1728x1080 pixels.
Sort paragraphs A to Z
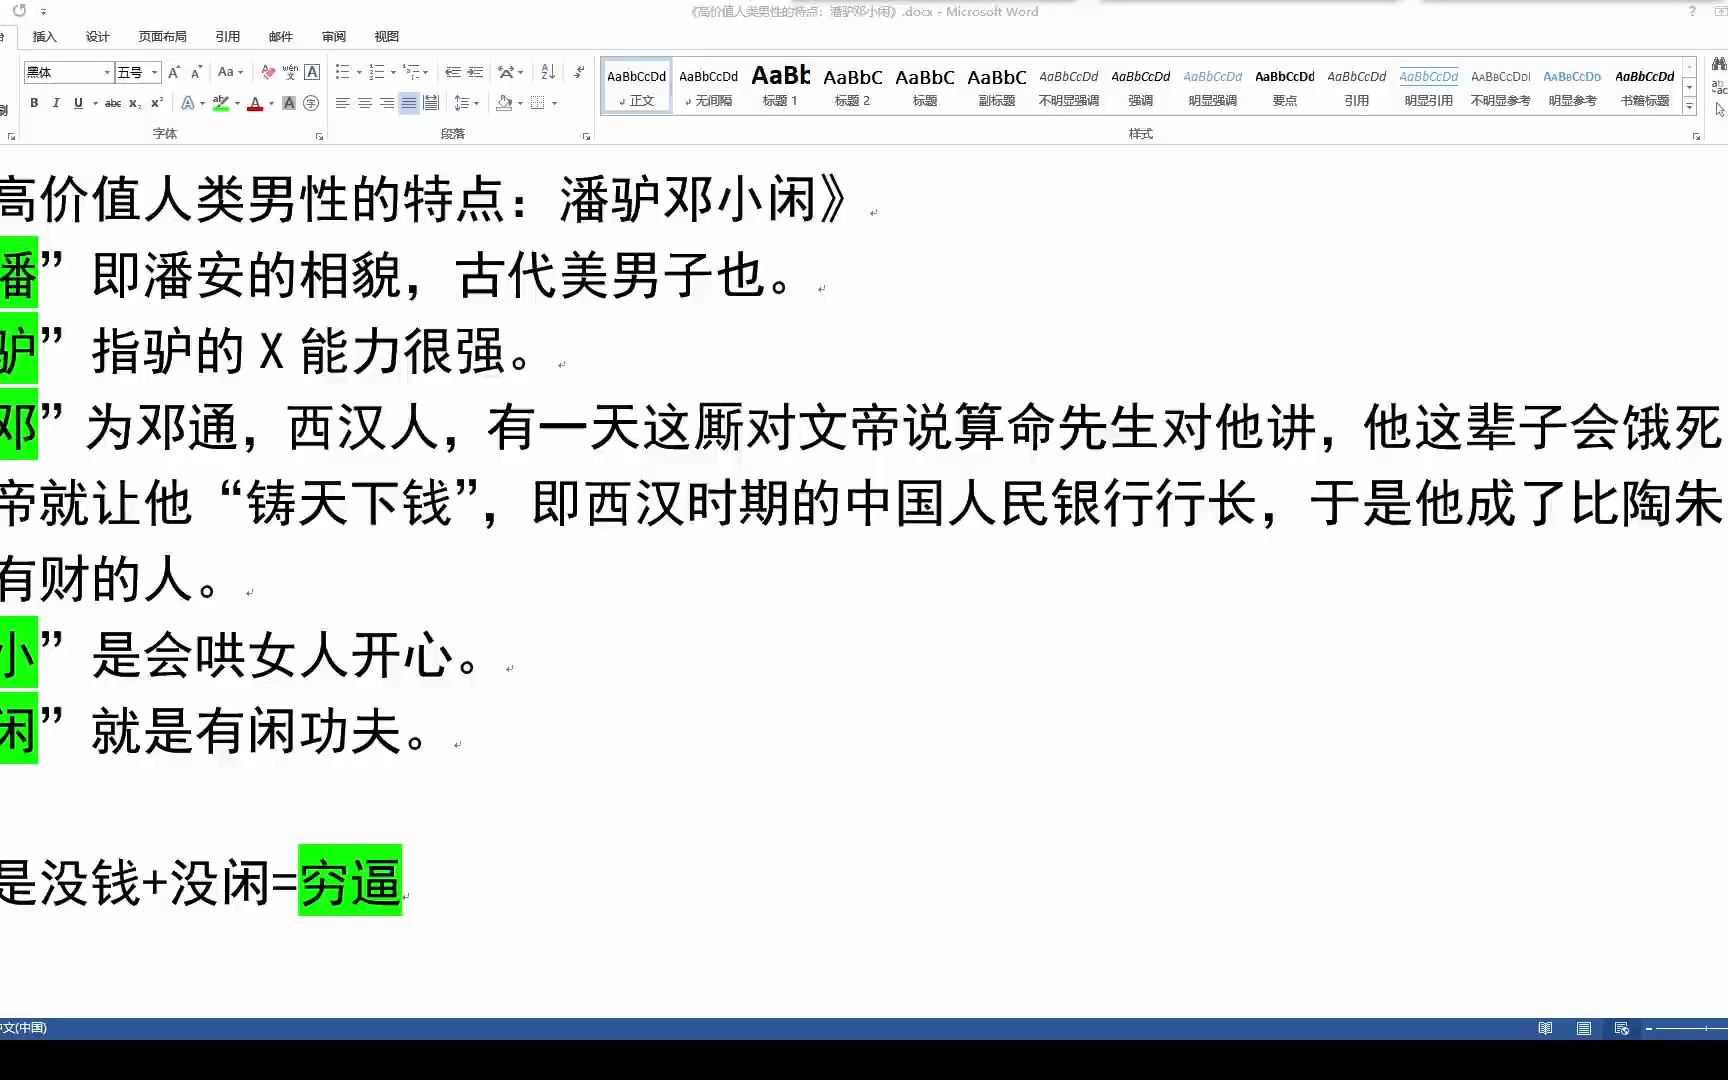548,72
